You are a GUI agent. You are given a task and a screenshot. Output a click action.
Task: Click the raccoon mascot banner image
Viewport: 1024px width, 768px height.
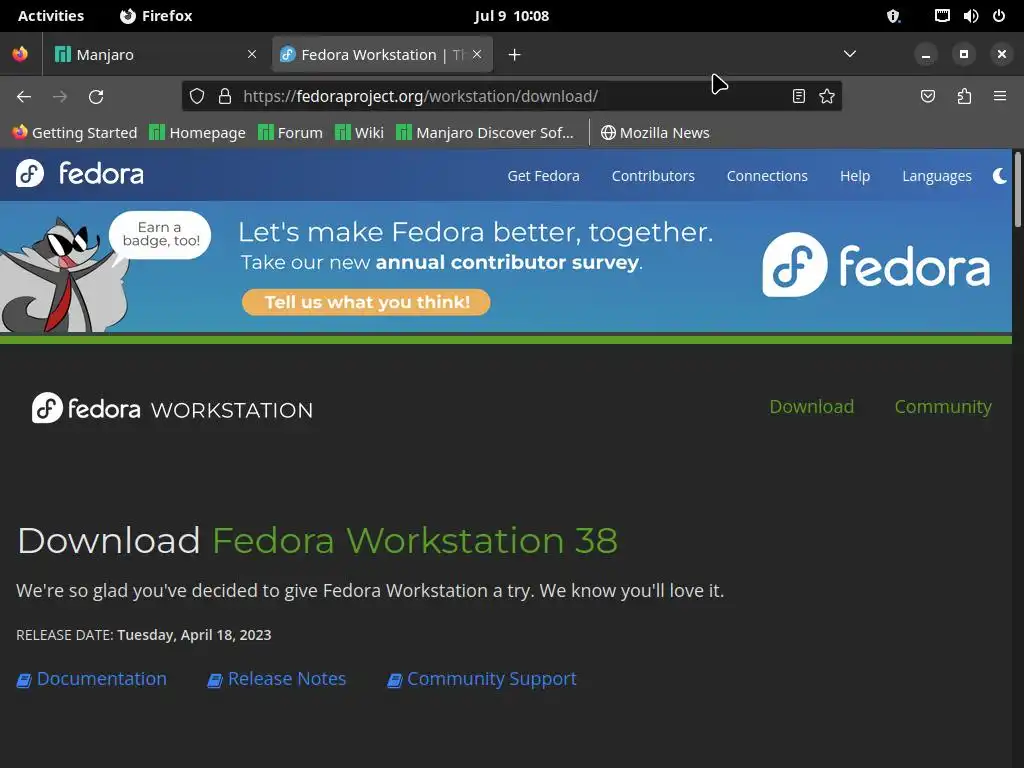click(64, 275)
